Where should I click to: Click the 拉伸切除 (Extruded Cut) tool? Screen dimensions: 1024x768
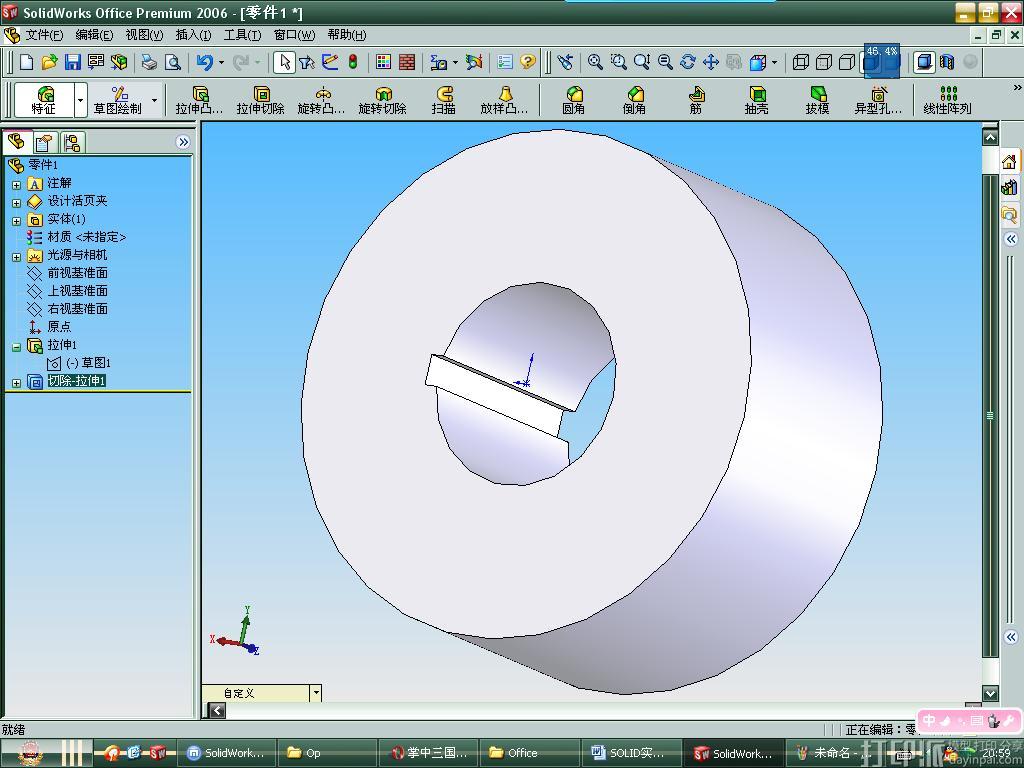(260, 99)
